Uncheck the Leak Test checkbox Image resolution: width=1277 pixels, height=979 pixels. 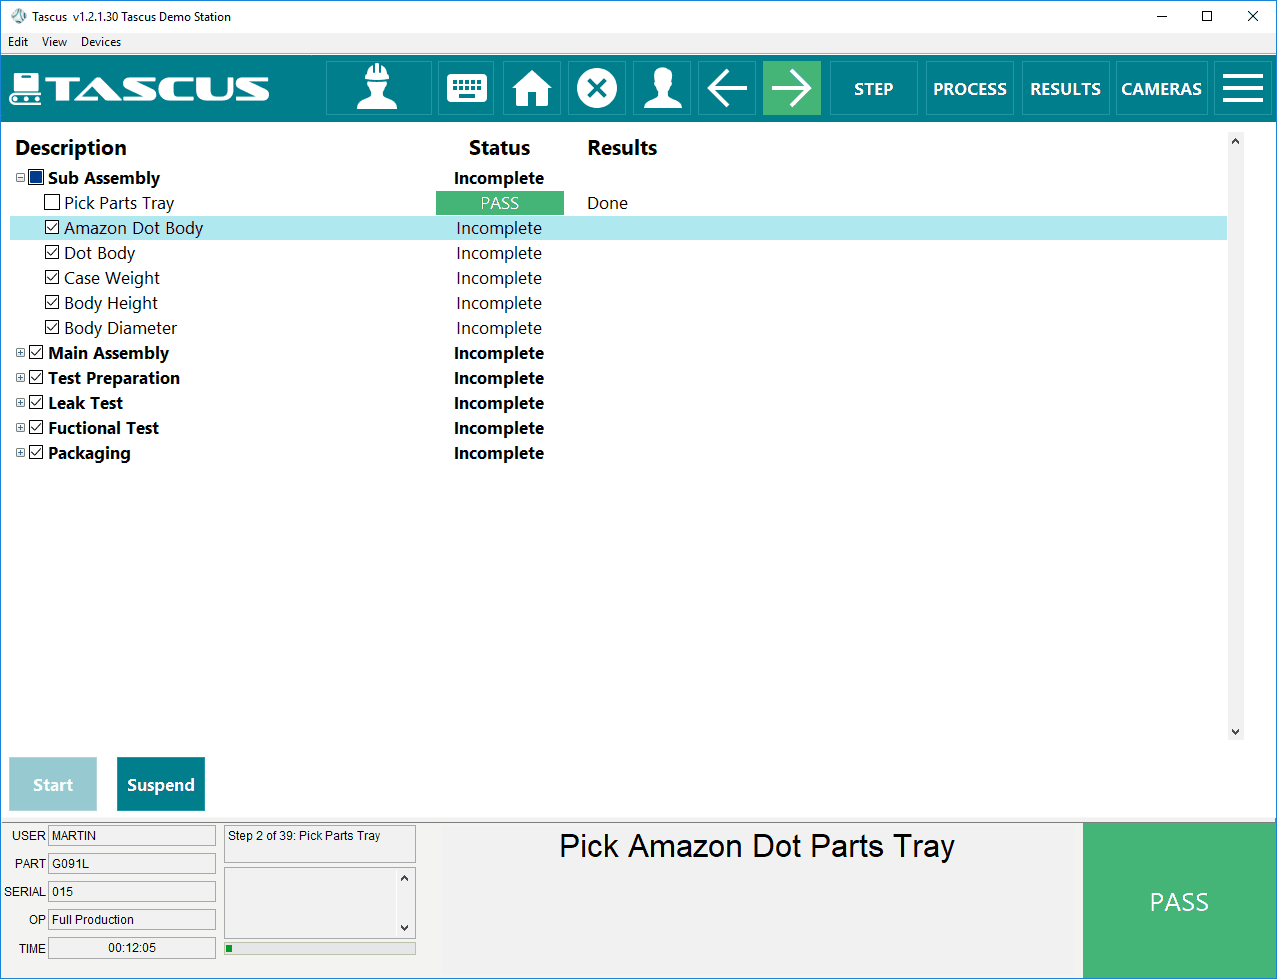tap(36, 402)
